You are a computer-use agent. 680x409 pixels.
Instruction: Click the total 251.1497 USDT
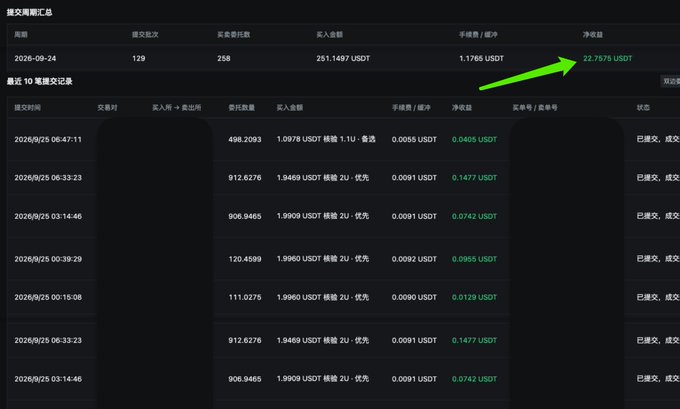pos(343,58)
